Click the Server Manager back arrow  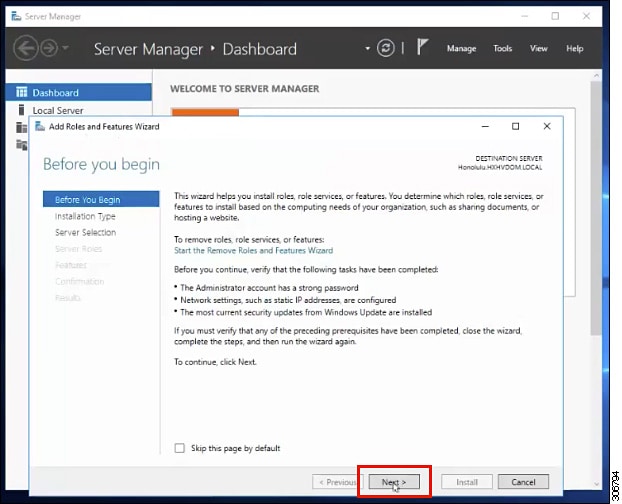tap(26, 48)
